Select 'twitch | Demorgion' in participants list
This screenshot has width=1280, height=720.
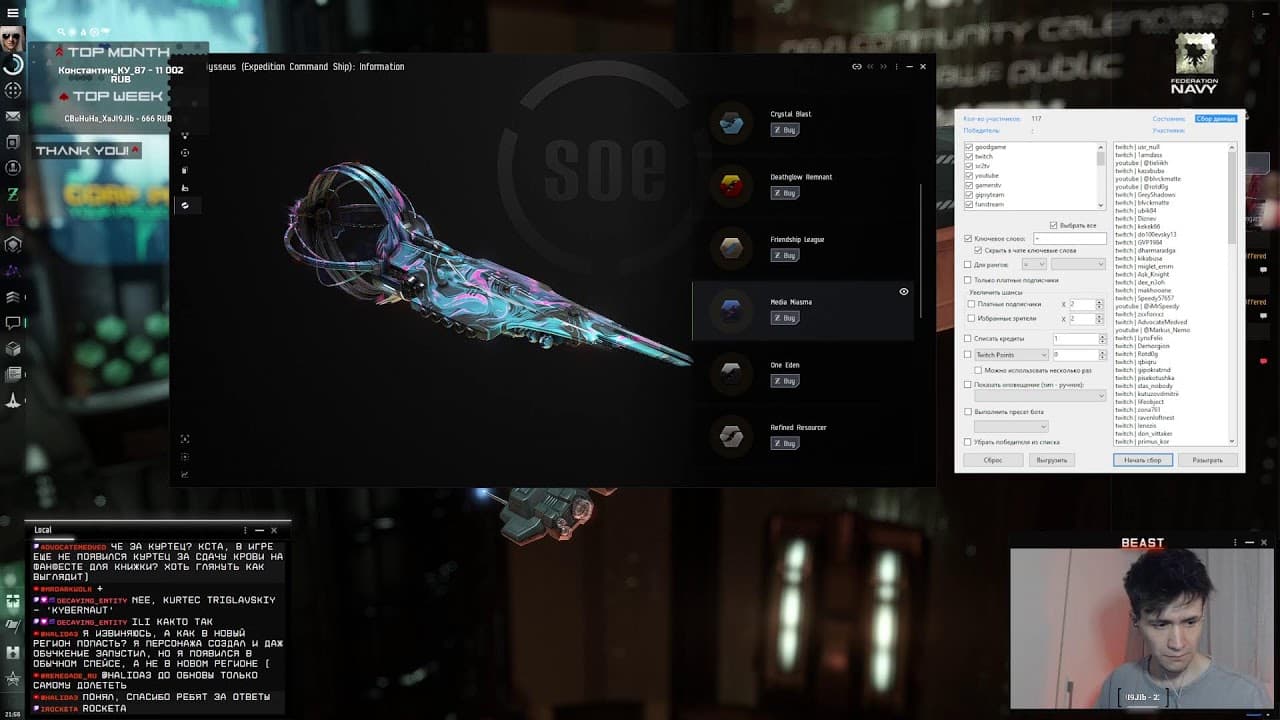click(x=1141, y=345)
